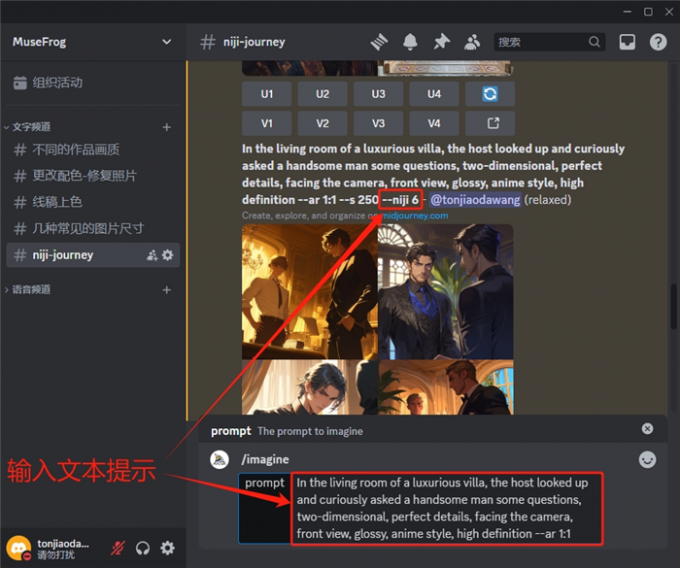Open the midjourney.com link

(x=415, y=215)
